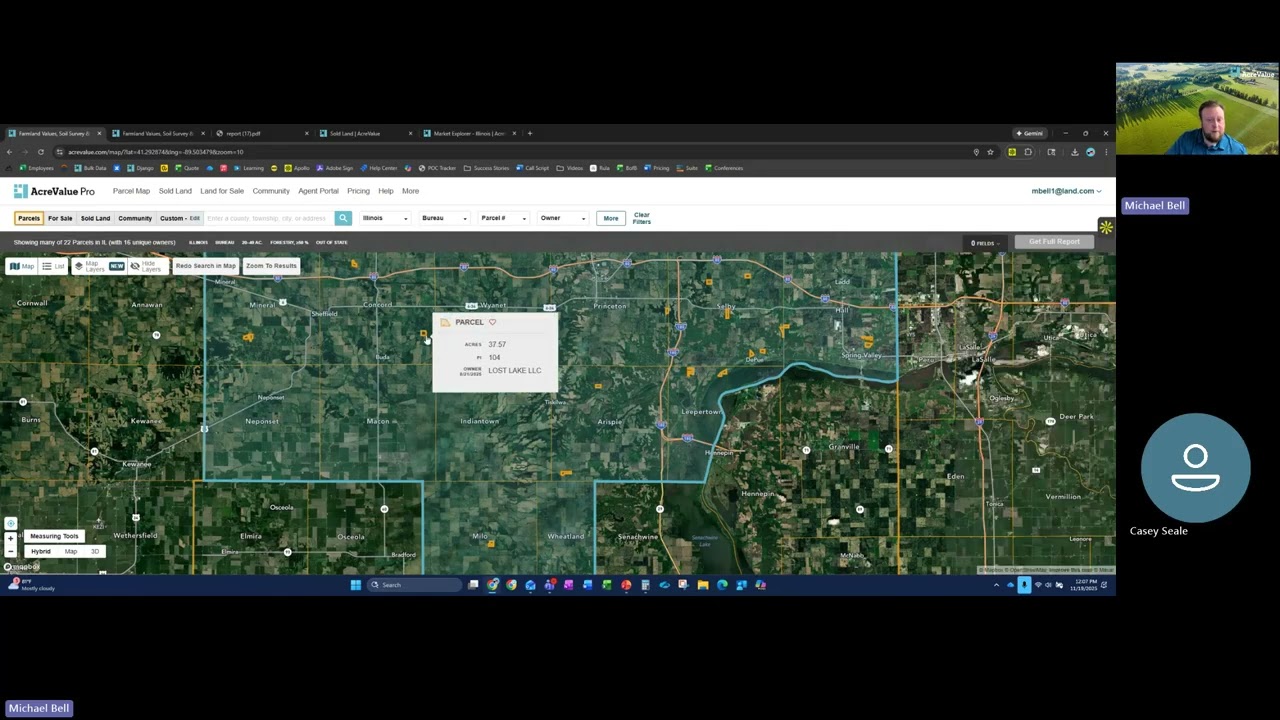The width and height of the screenshot is (1280, 720).
Task: Select the 3D view option
Action: tap(96, 552)
